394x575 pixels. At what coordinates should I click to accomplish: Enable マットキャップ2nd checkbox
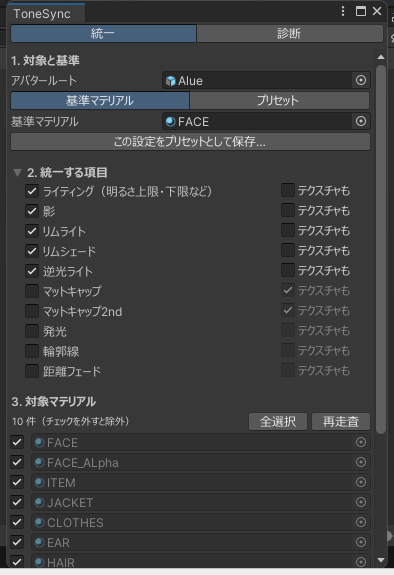[32, 311]
